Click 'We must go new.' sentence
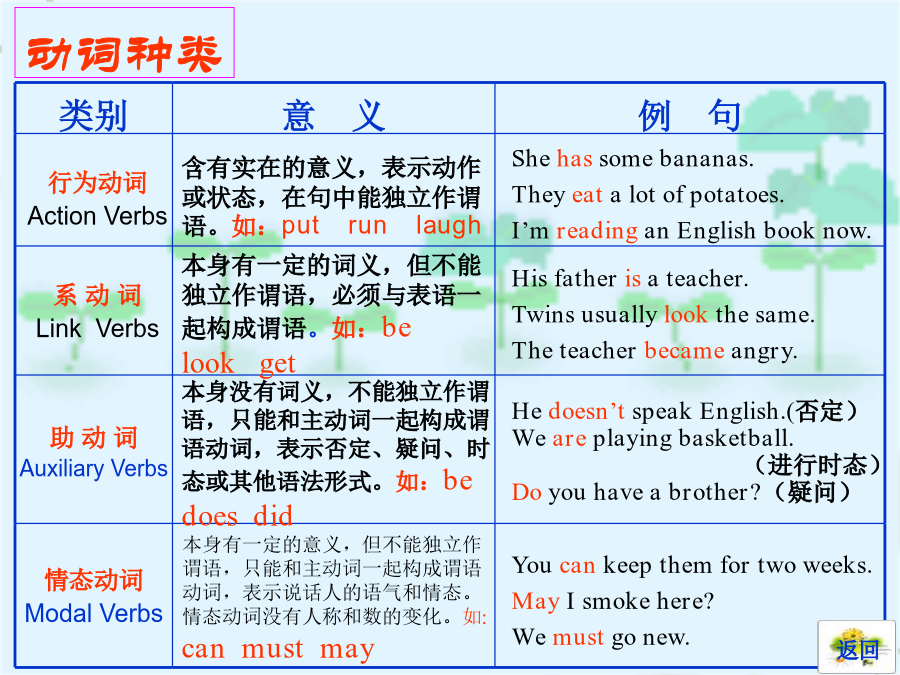Viewport: 900px width, 675px height. pos(600,637)
